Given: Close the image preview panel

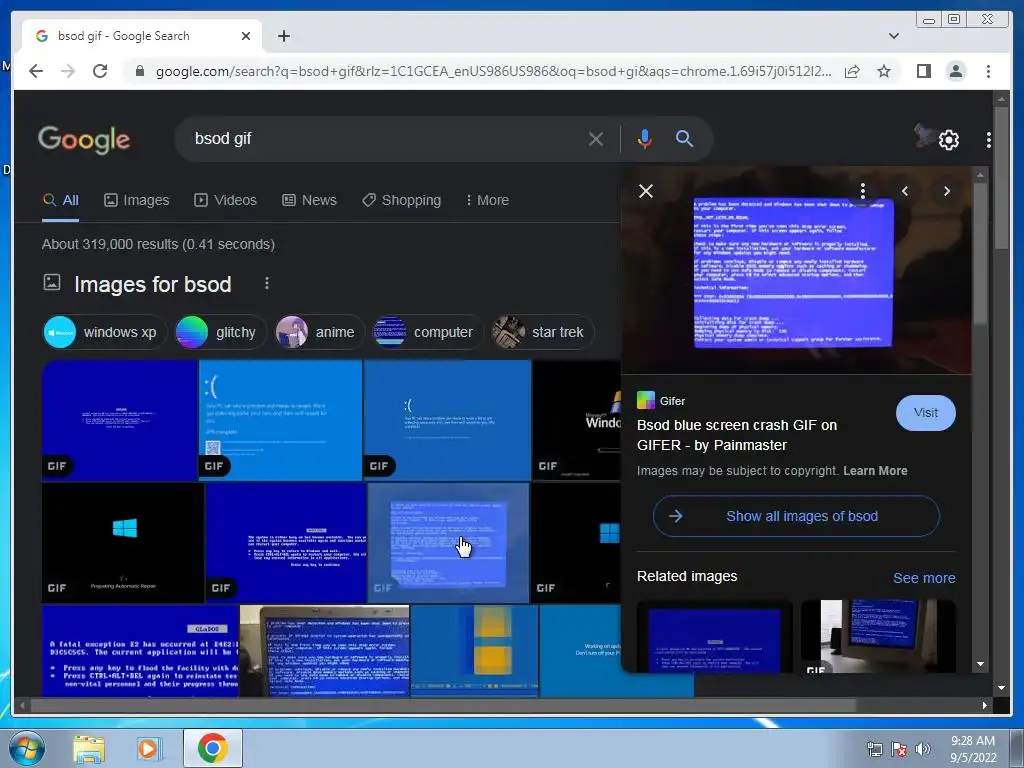Looking at the screenshot, I should tap(645, 191).
